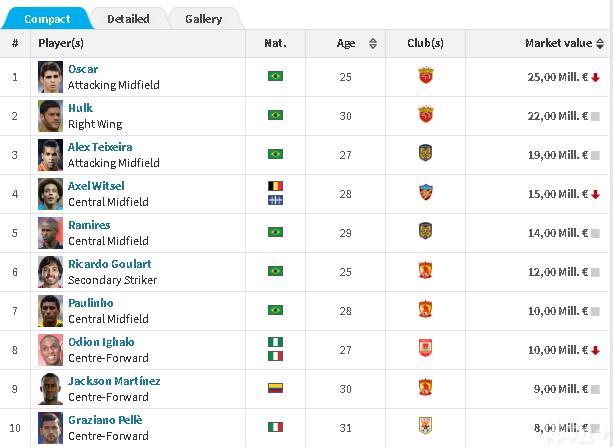Screen dimensions: 613x447
Task: Click Ricardo Goulart's club crest
Action: [425, 271]
